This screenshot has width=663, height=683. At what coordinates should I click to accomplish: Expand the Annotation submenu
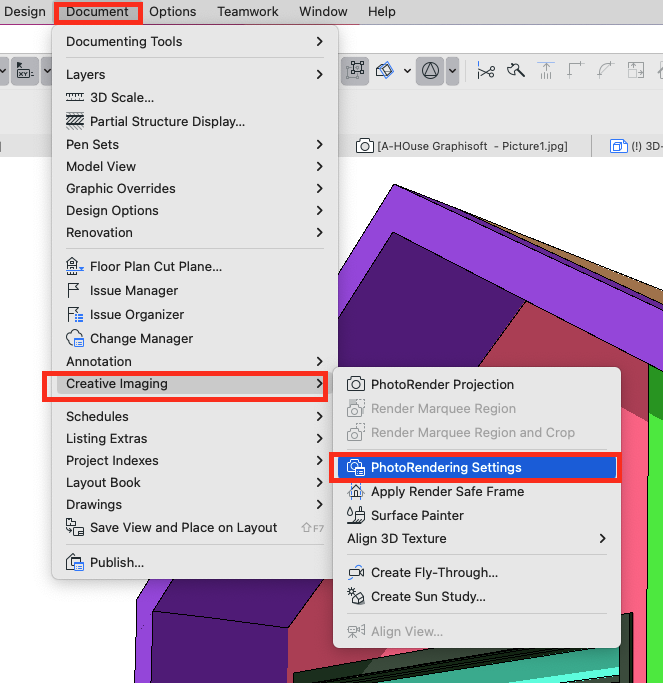point(195,362)
